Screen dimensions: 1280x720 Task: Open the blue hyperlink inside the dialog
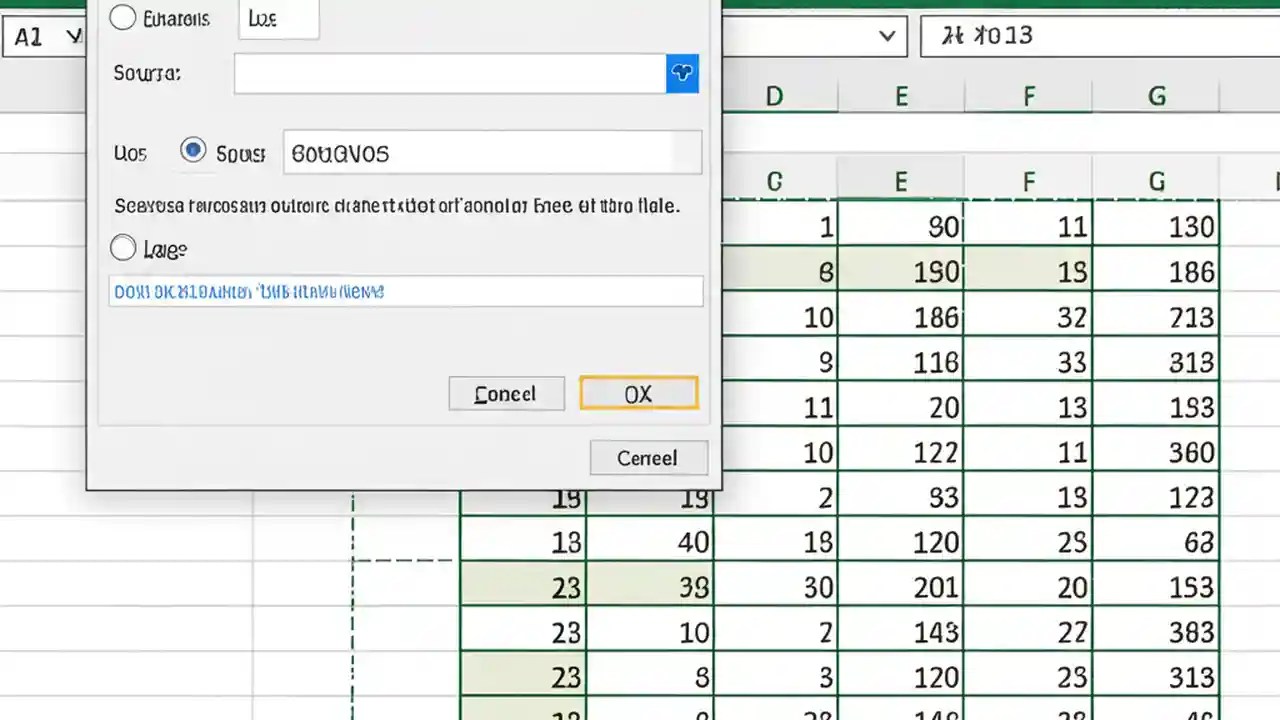click(248, 291)
